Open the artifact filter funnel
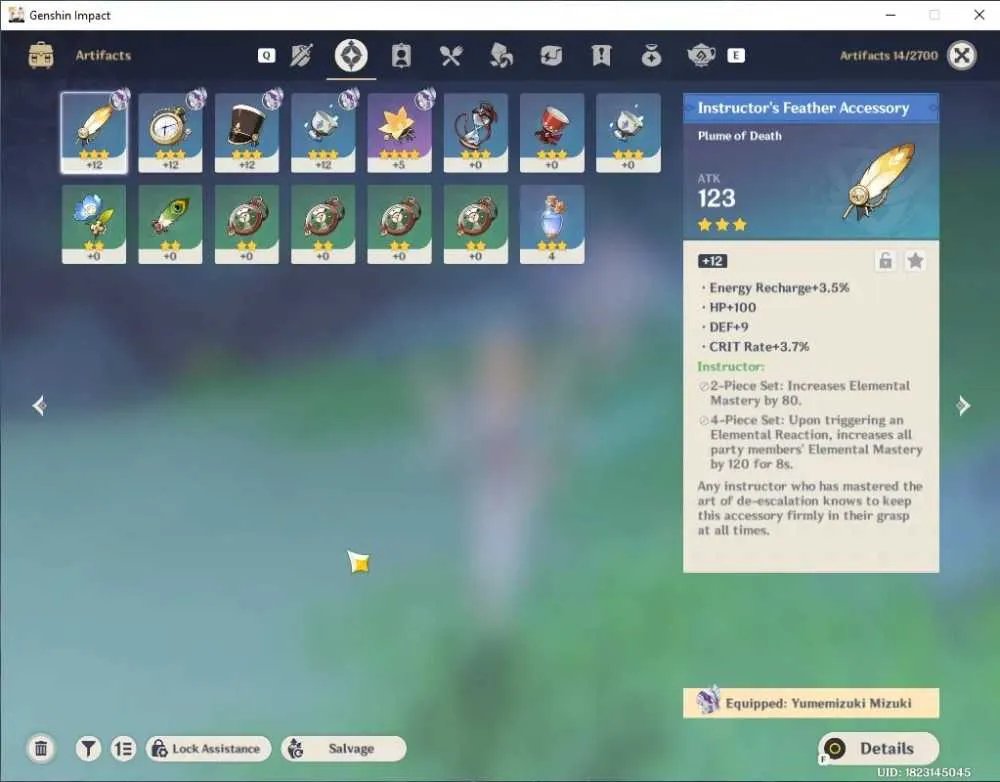This screenshot has height=782, width=1000. coord(88,748)
